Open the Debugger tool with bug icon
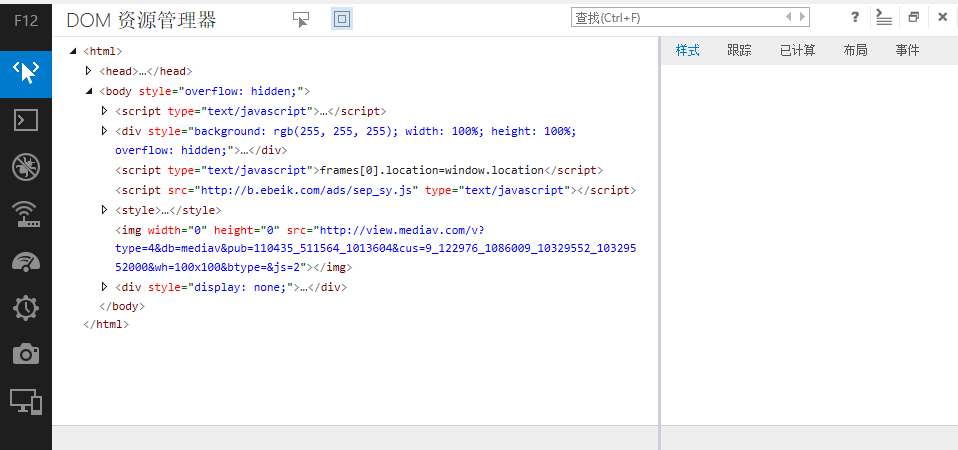958x450 pixels. coord(26,167)
